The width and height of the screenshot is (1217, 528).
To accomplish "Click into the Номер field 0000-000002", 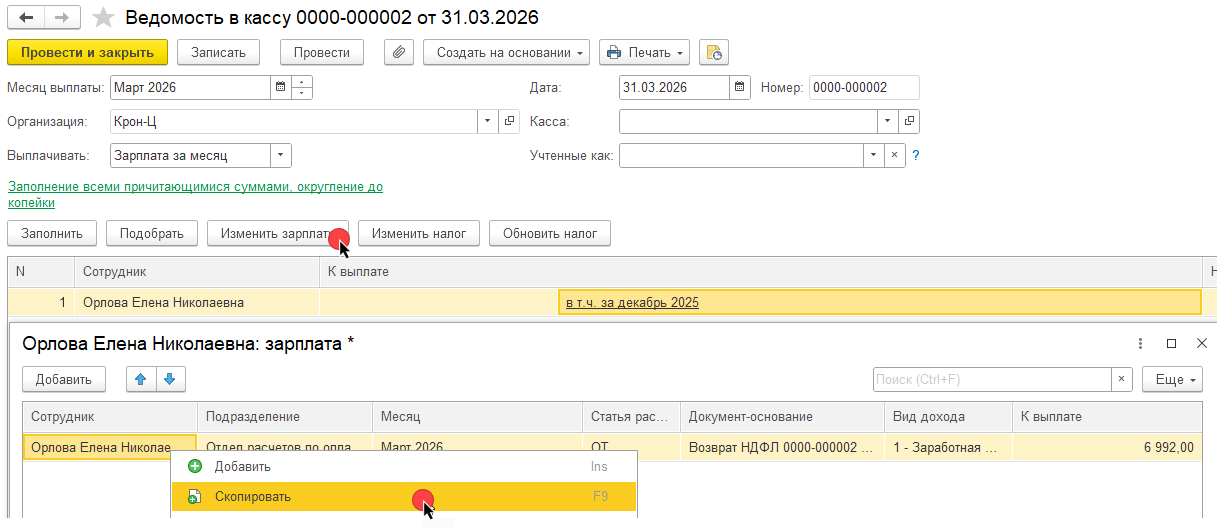I will [x=864, y=88].
